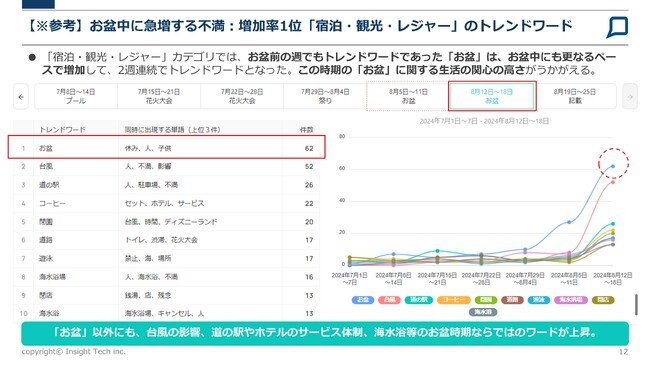Screen dimensions: 650x366
Task: Toggle the orange コーヒー legend chip
Action: click(454, 300)
